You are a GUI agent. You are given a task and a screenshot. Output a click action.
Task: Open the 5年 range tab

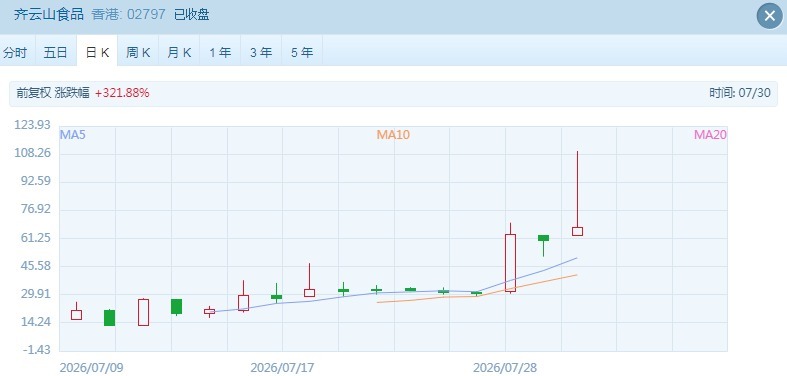[x=302, y=52]
